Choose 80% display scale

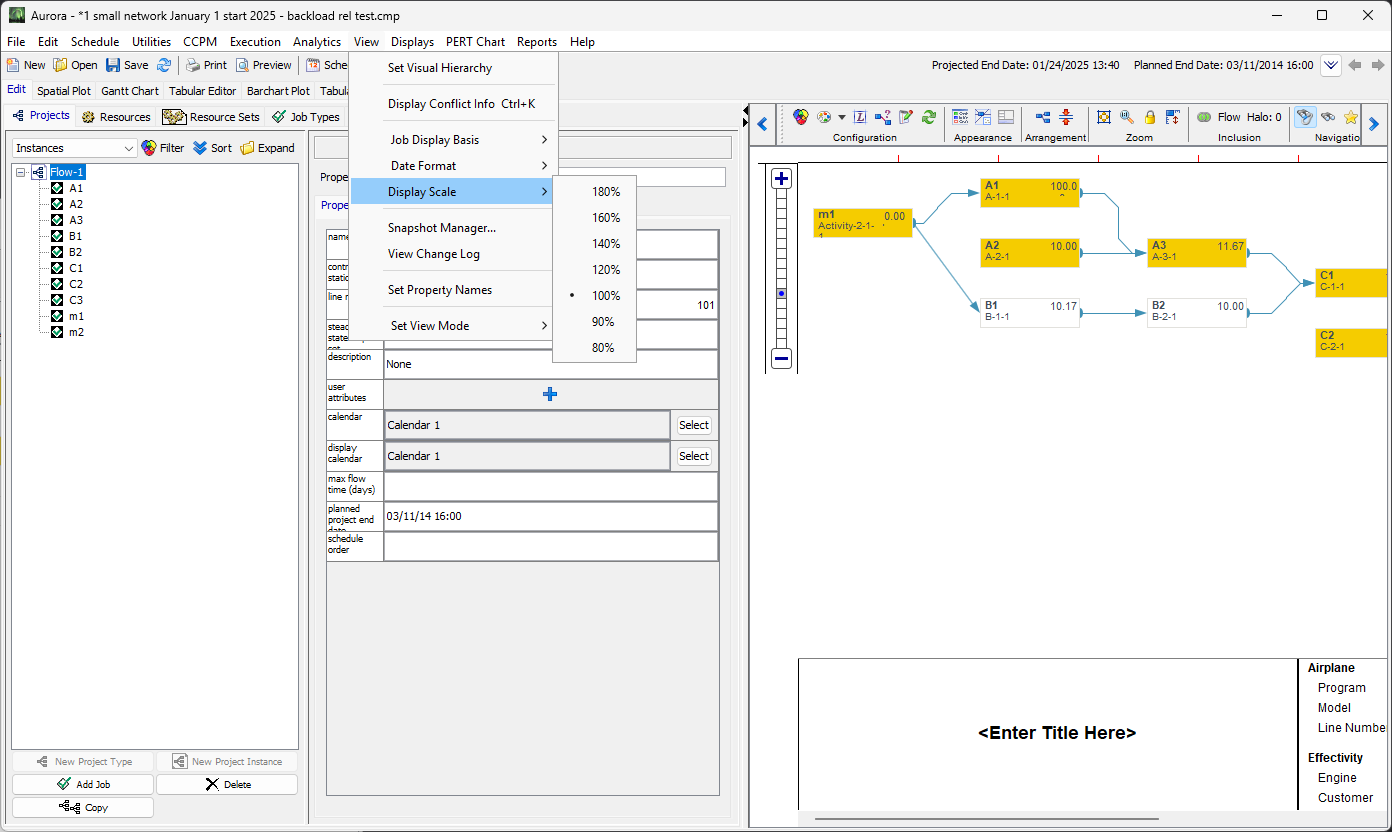coord(602,348)
